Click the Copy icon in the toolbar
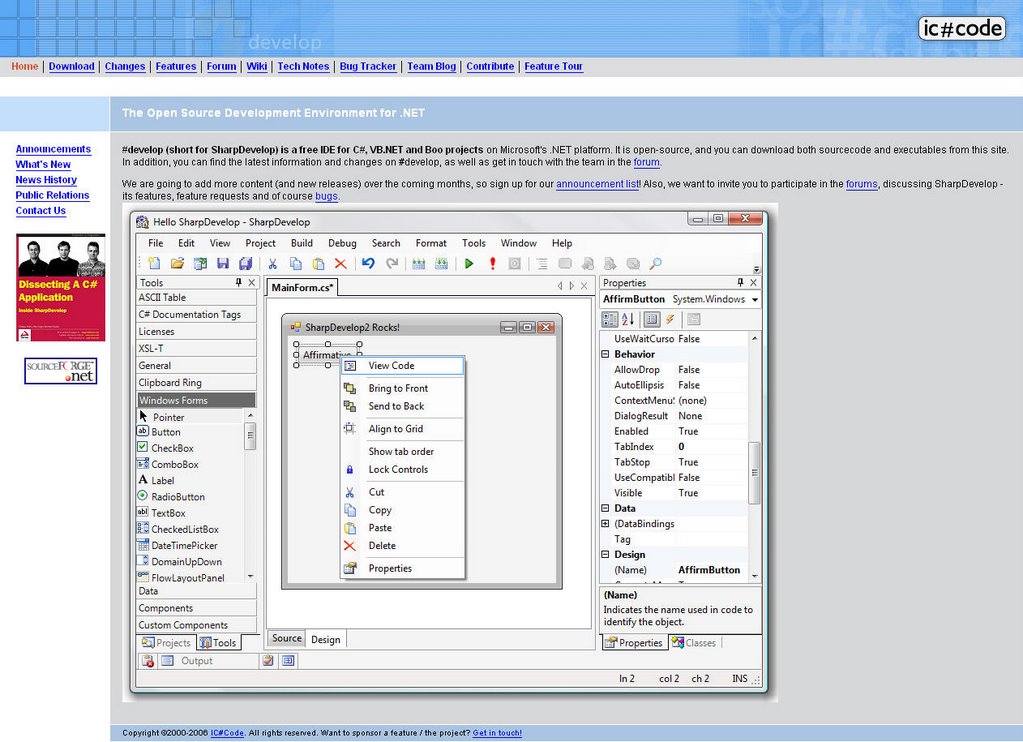 pos(296,264)
